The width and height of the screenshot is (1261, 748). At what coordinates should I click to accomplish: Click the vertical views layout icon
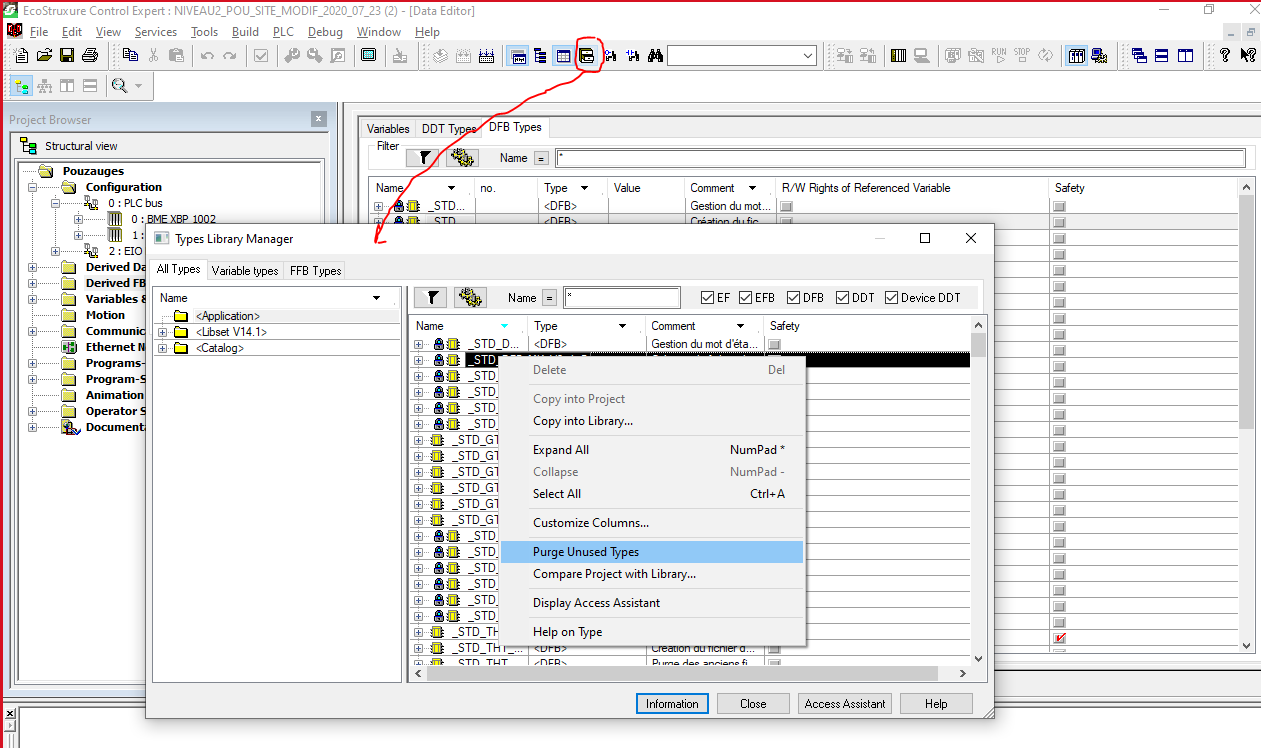click(67, 86)
